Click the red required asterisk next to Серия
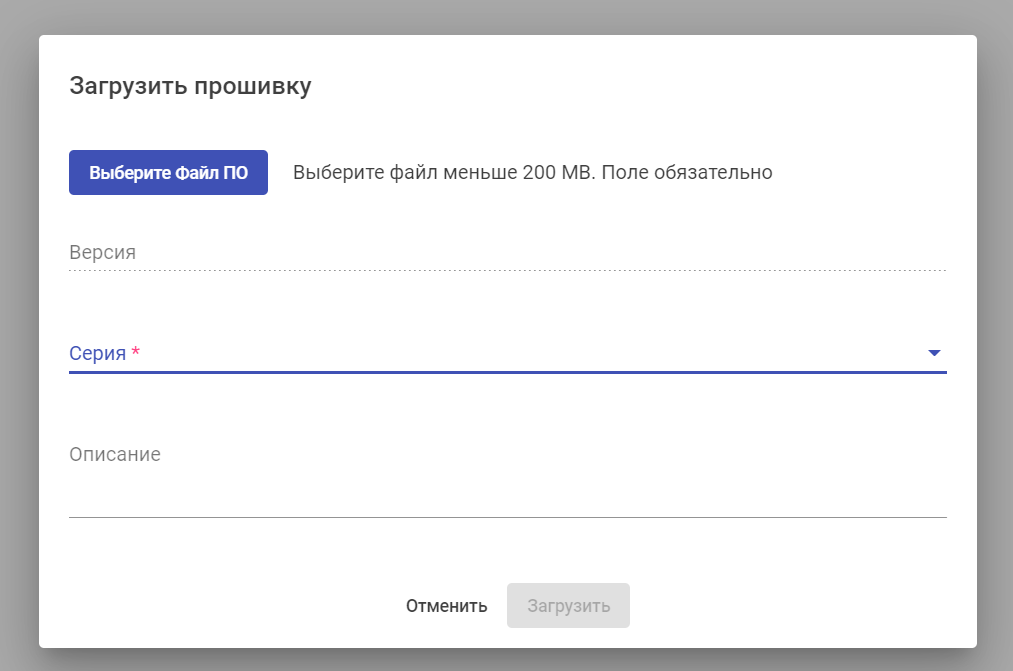Viewport: 1013px width, 671px height. point(136,353)
